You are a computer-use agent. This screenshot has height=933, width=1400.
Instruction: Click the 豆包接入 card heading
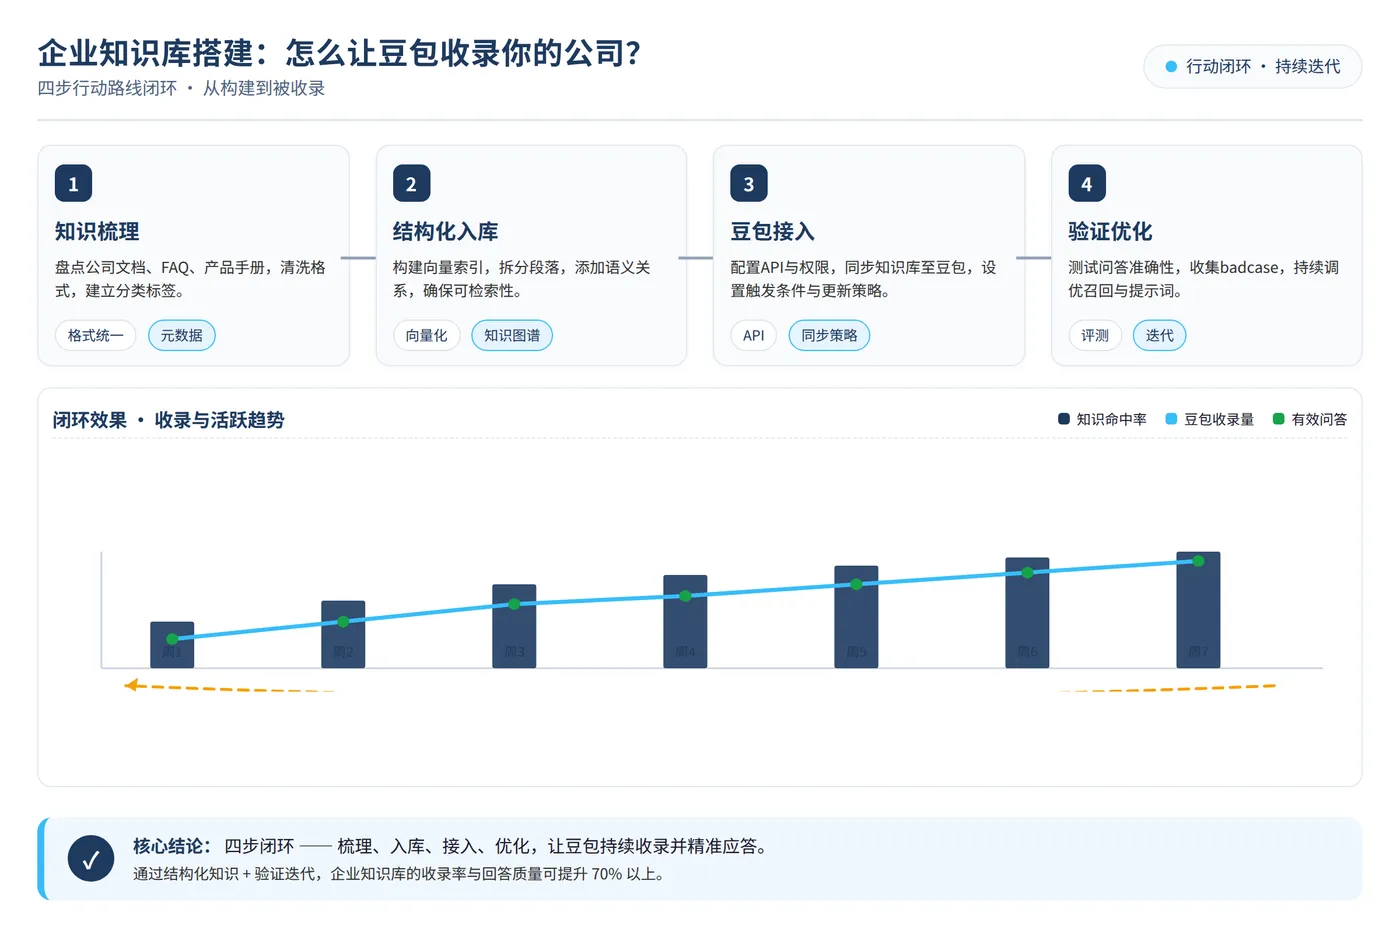(x=773, y=232)
